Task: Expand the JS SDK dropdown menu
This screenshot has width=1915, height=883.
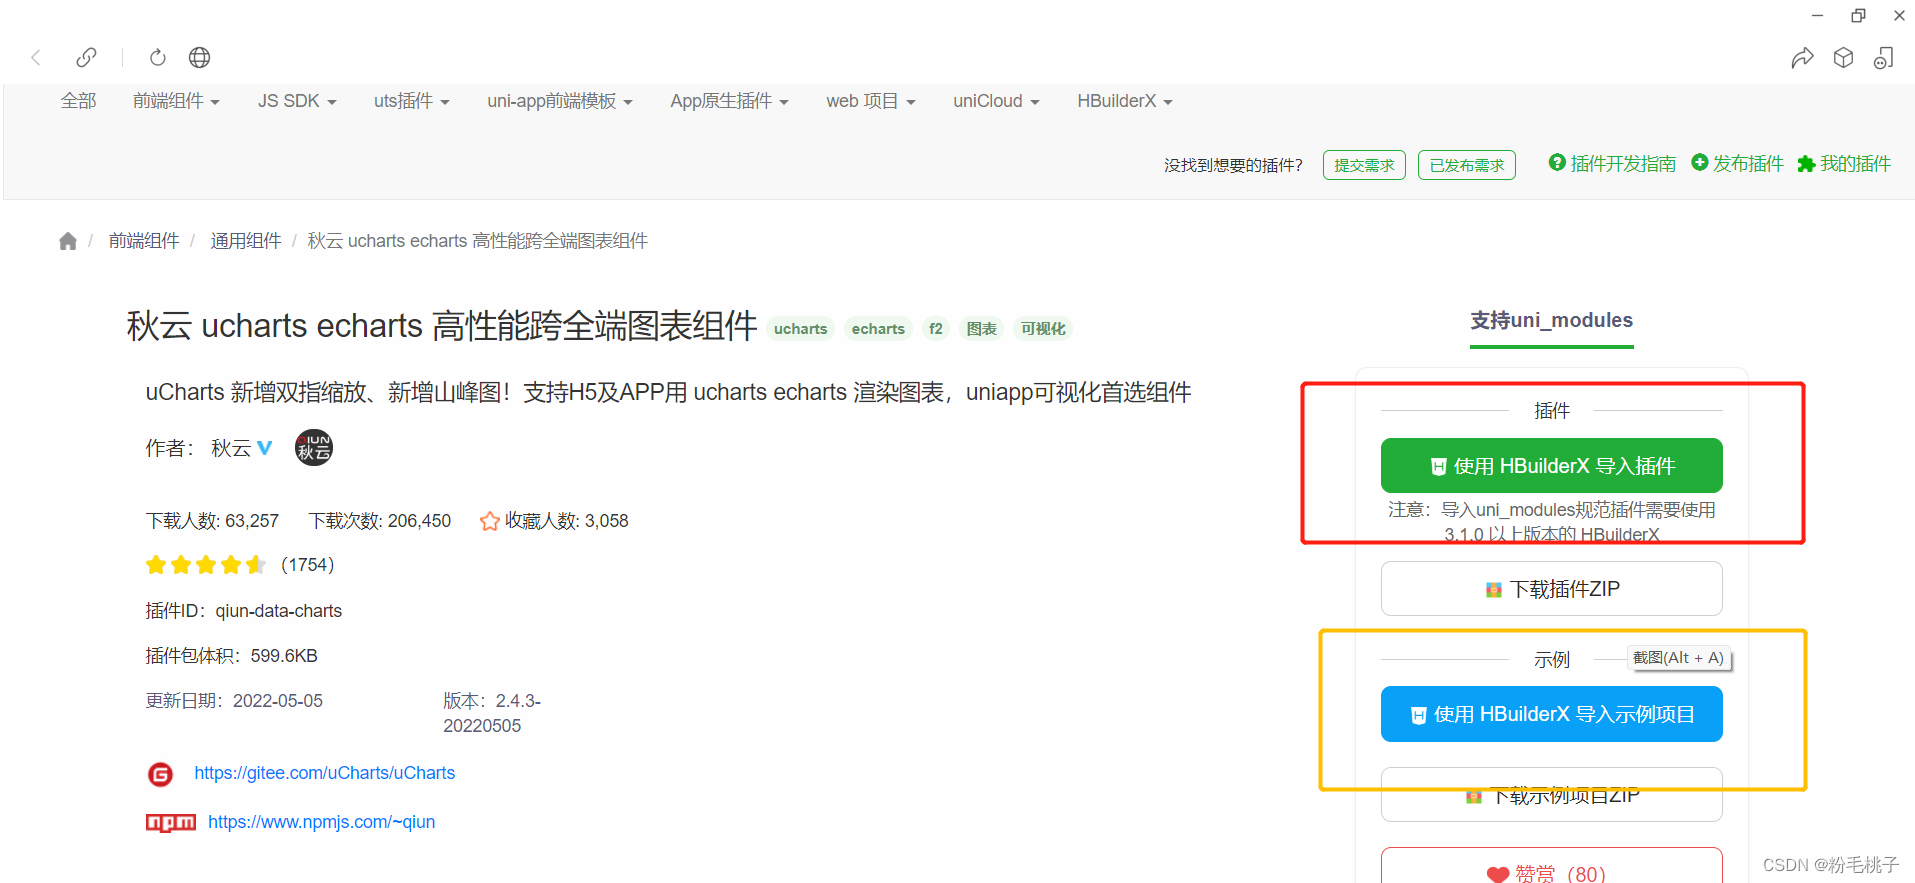Action: pos(297,101)
